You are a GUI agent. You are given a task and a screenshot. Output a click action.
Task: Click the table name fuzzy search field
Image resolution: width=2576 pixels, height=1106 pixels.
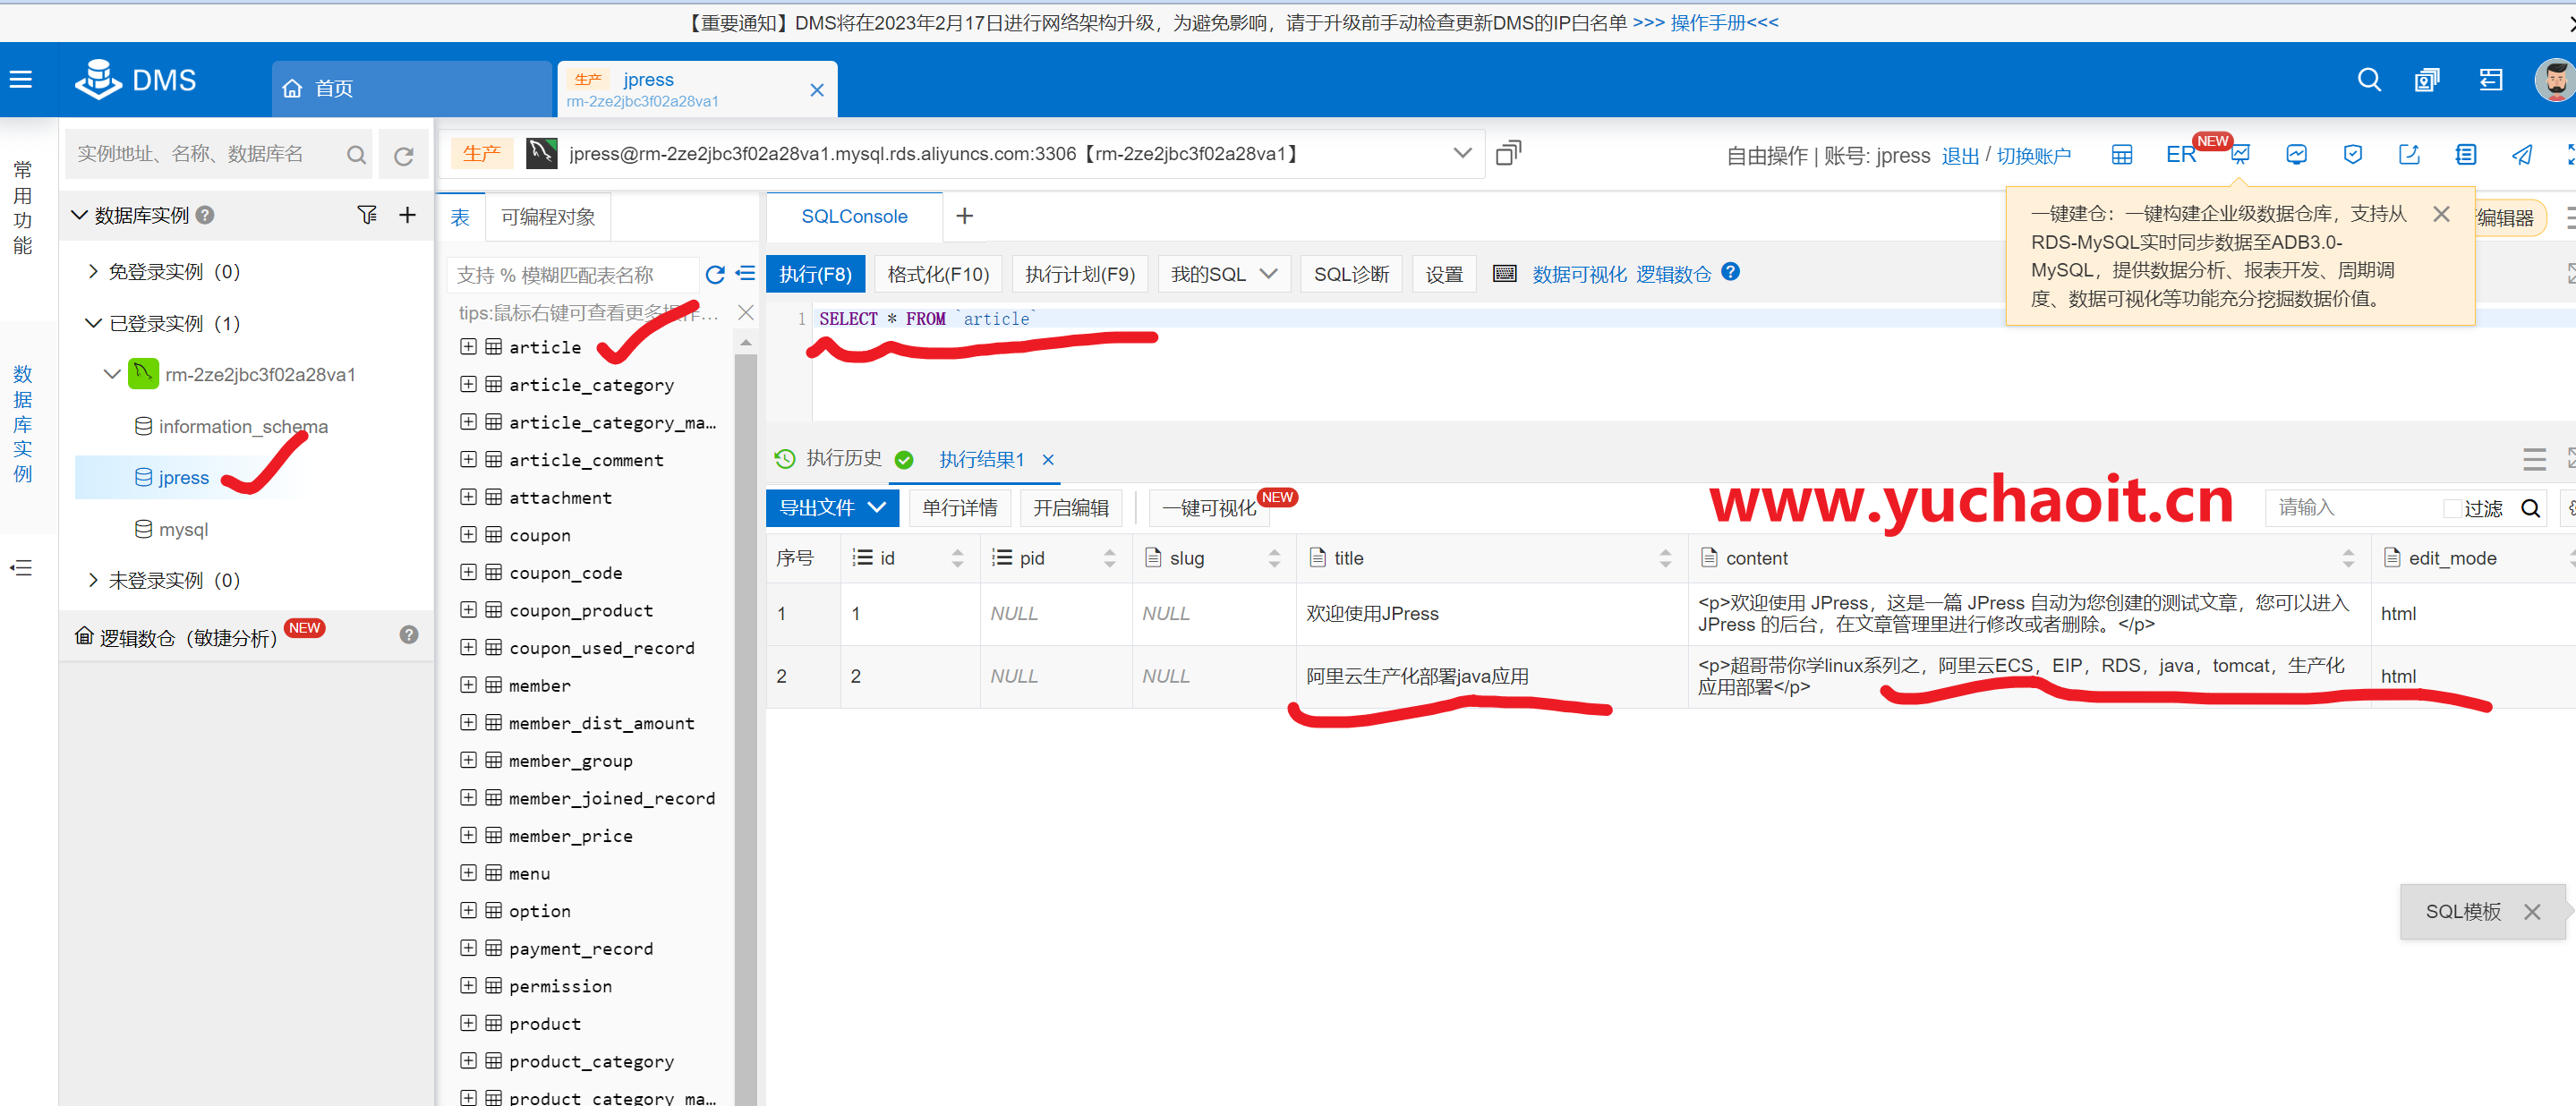point(572,275)
